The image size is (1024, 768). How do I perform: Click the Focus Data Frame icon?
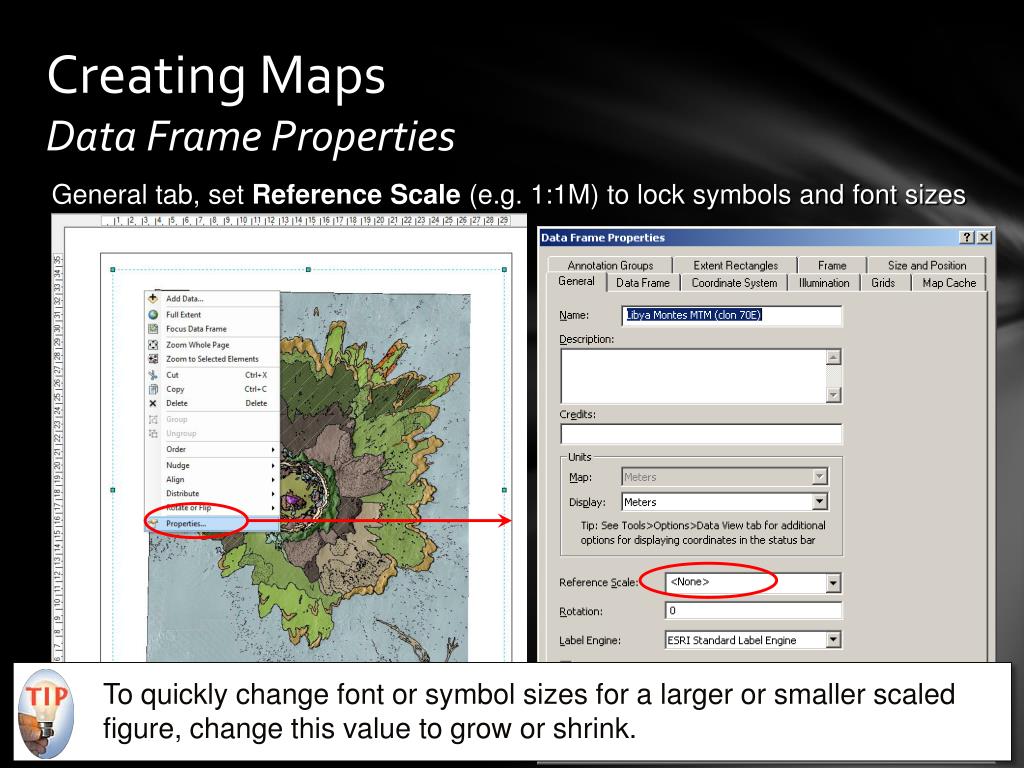153,329
